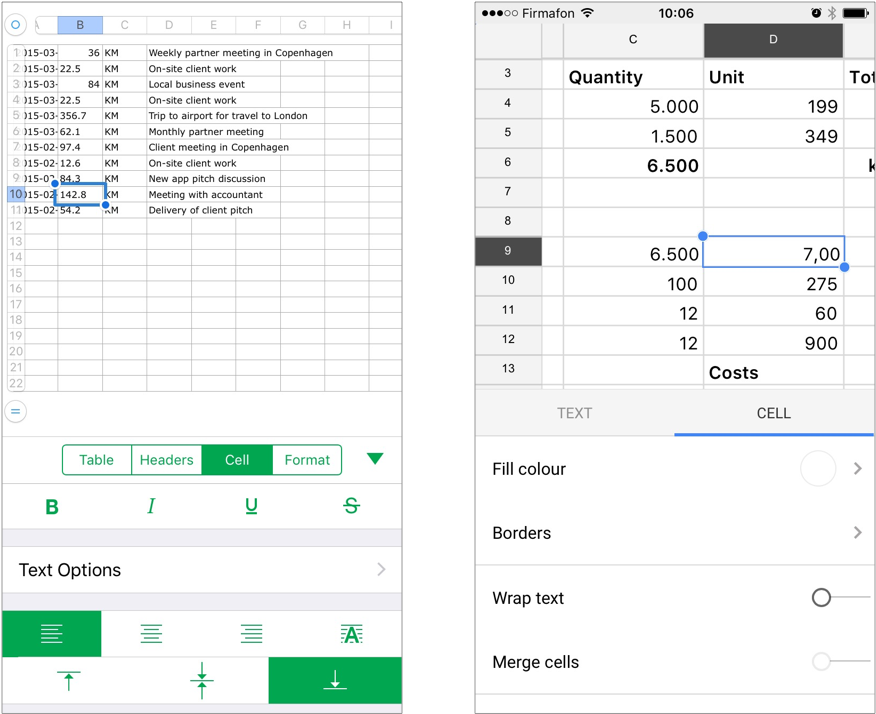Enable the Merge cells switch
Screen dimensions: 876x714
[821, 661]
